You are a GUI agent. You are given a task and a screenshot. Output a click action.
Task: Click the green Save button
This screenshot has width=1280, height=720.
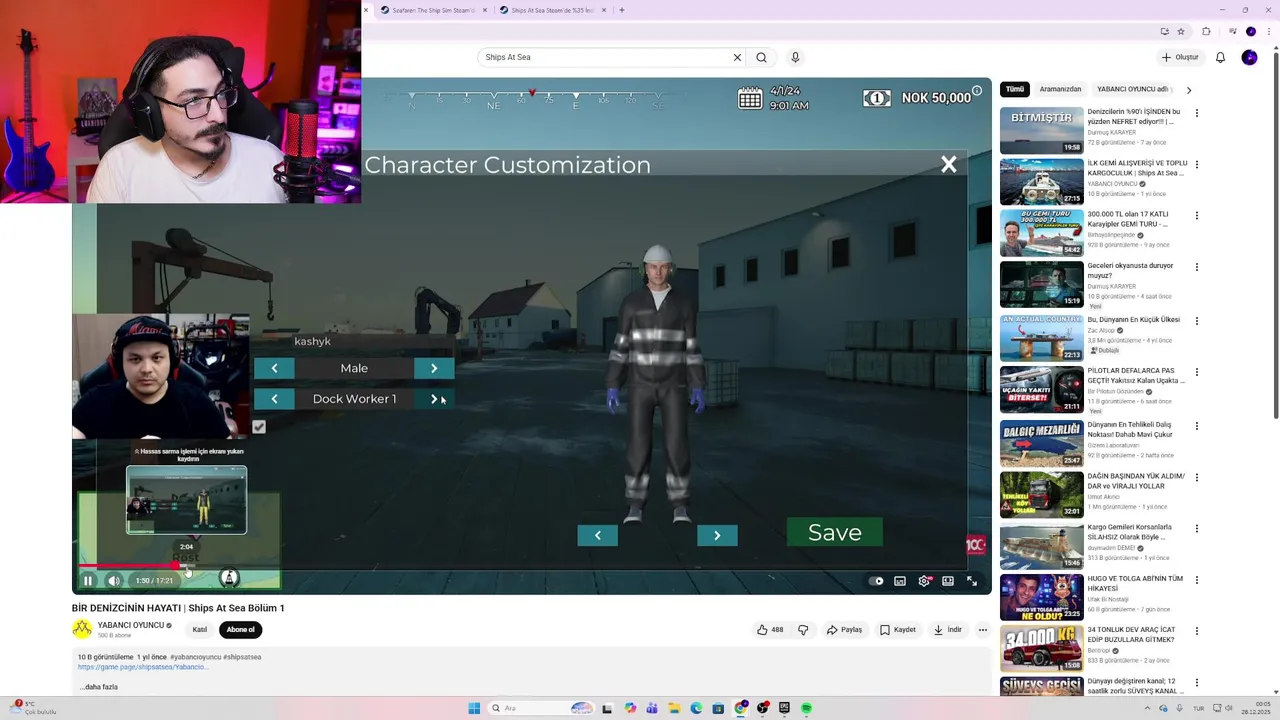835,533
